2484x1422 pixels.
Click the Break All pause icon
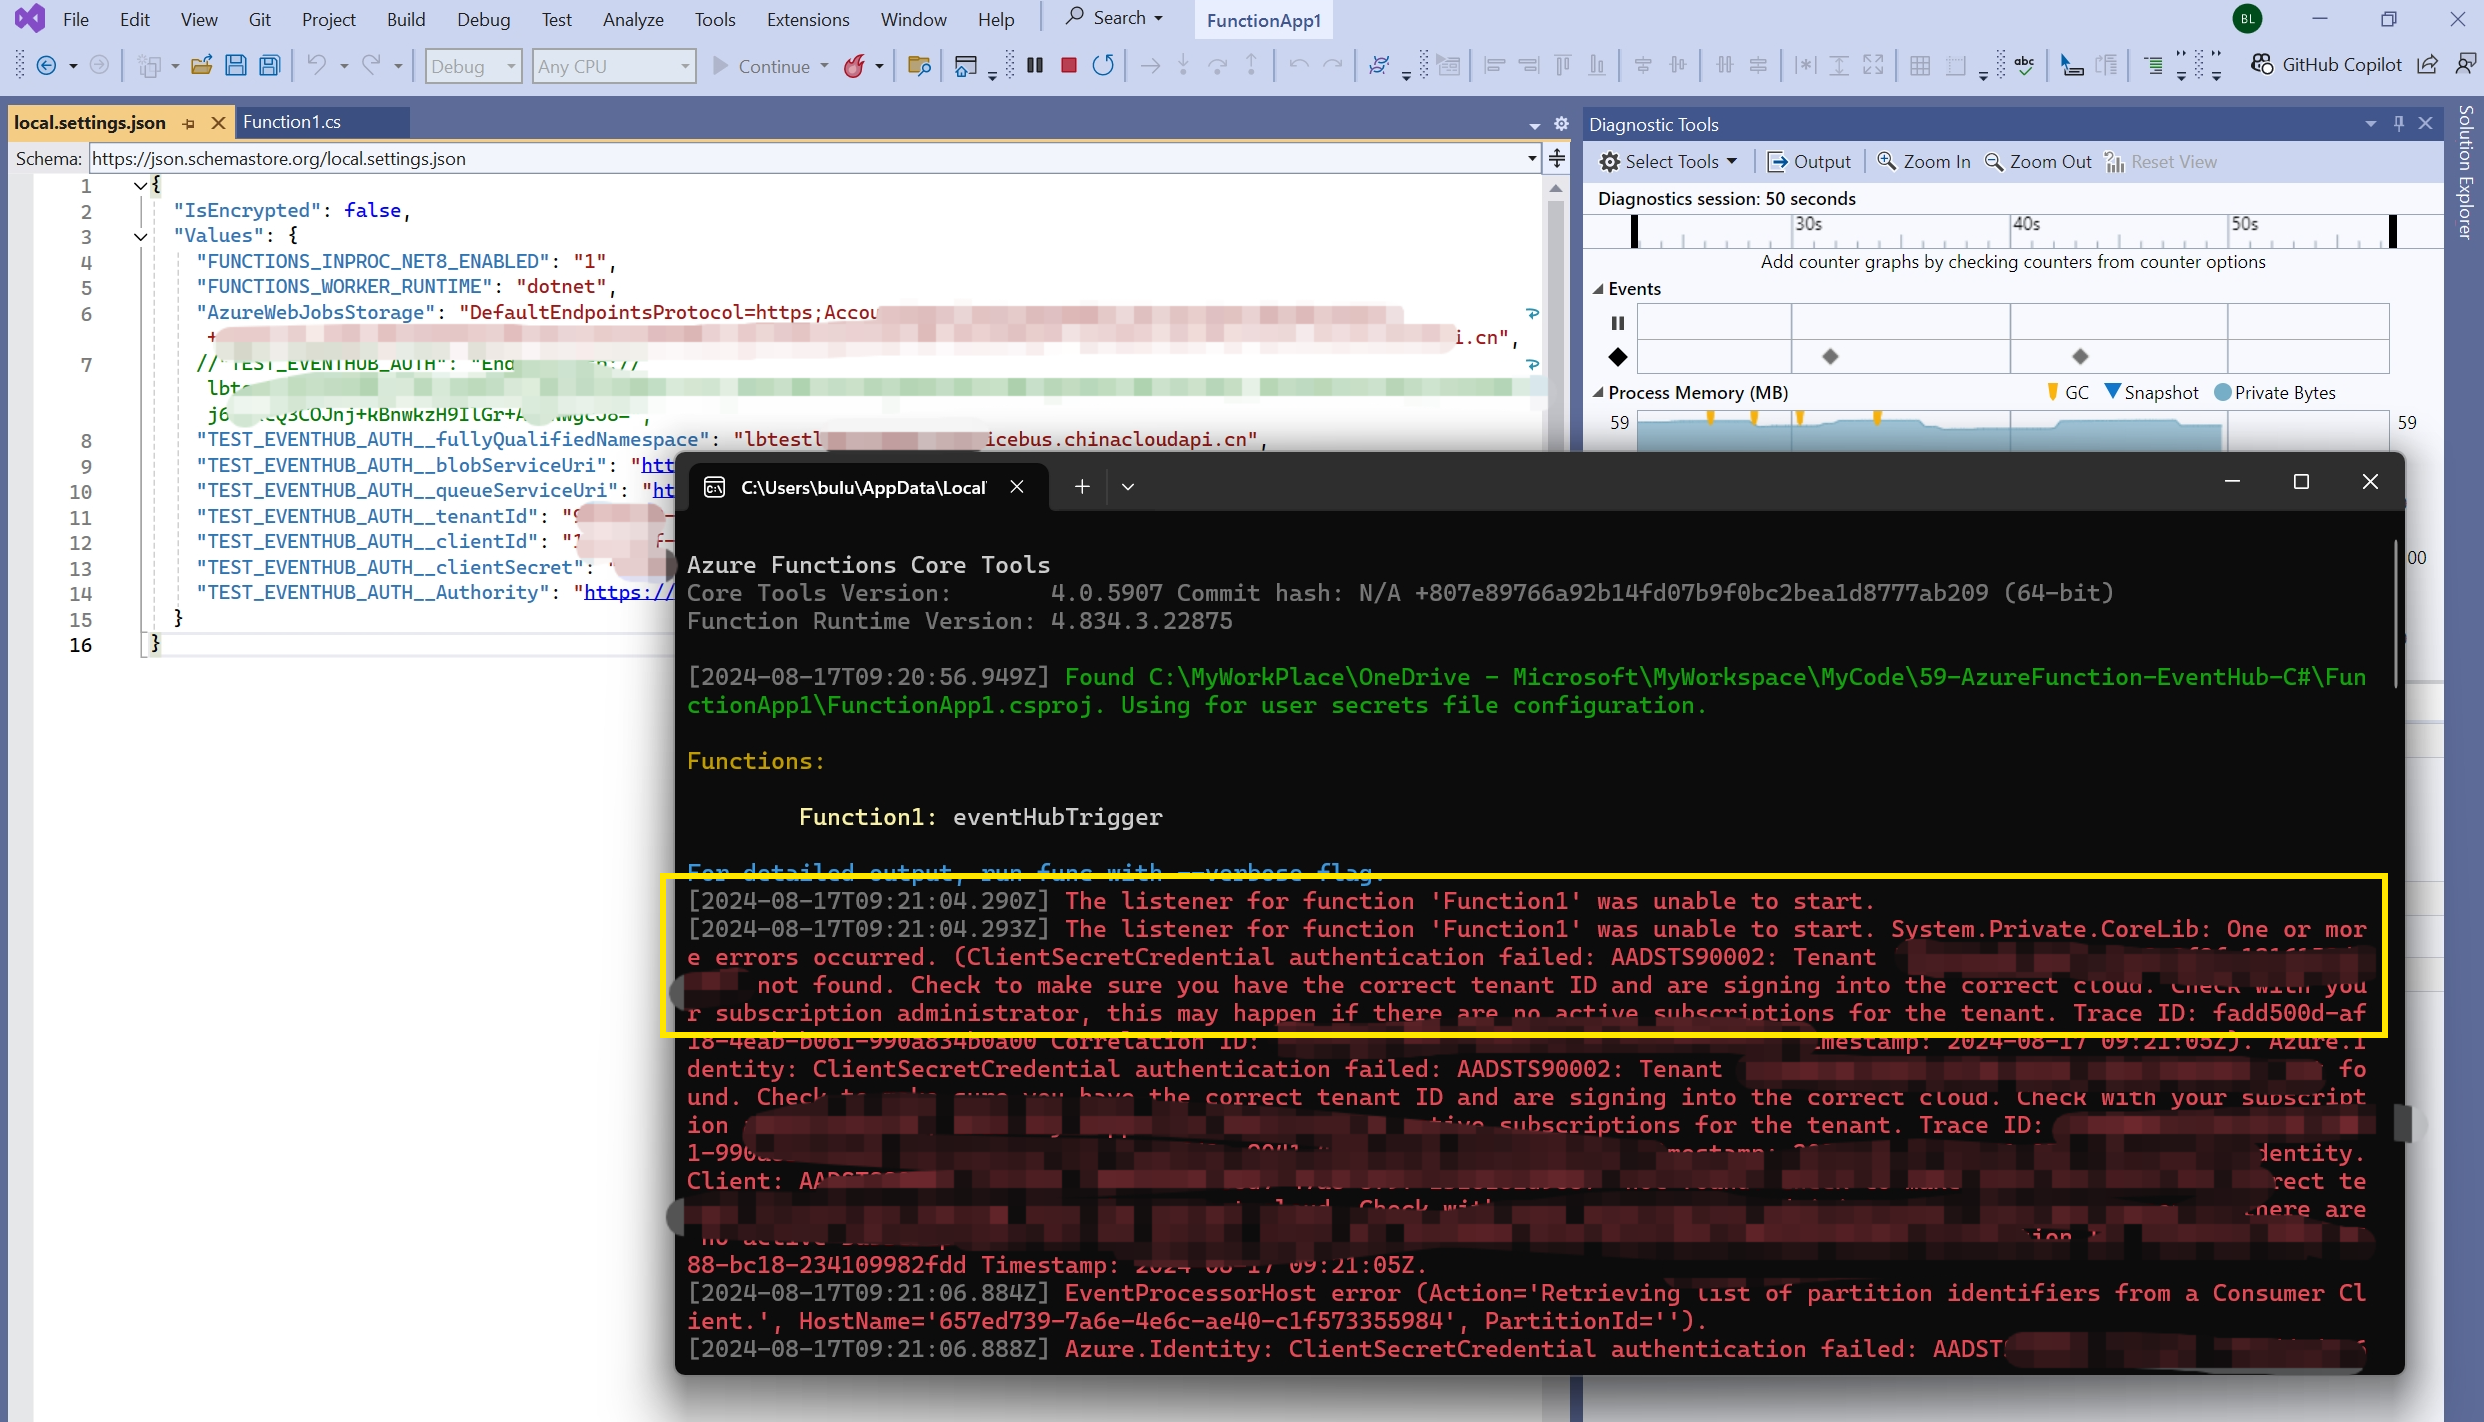pos(1036,66)
